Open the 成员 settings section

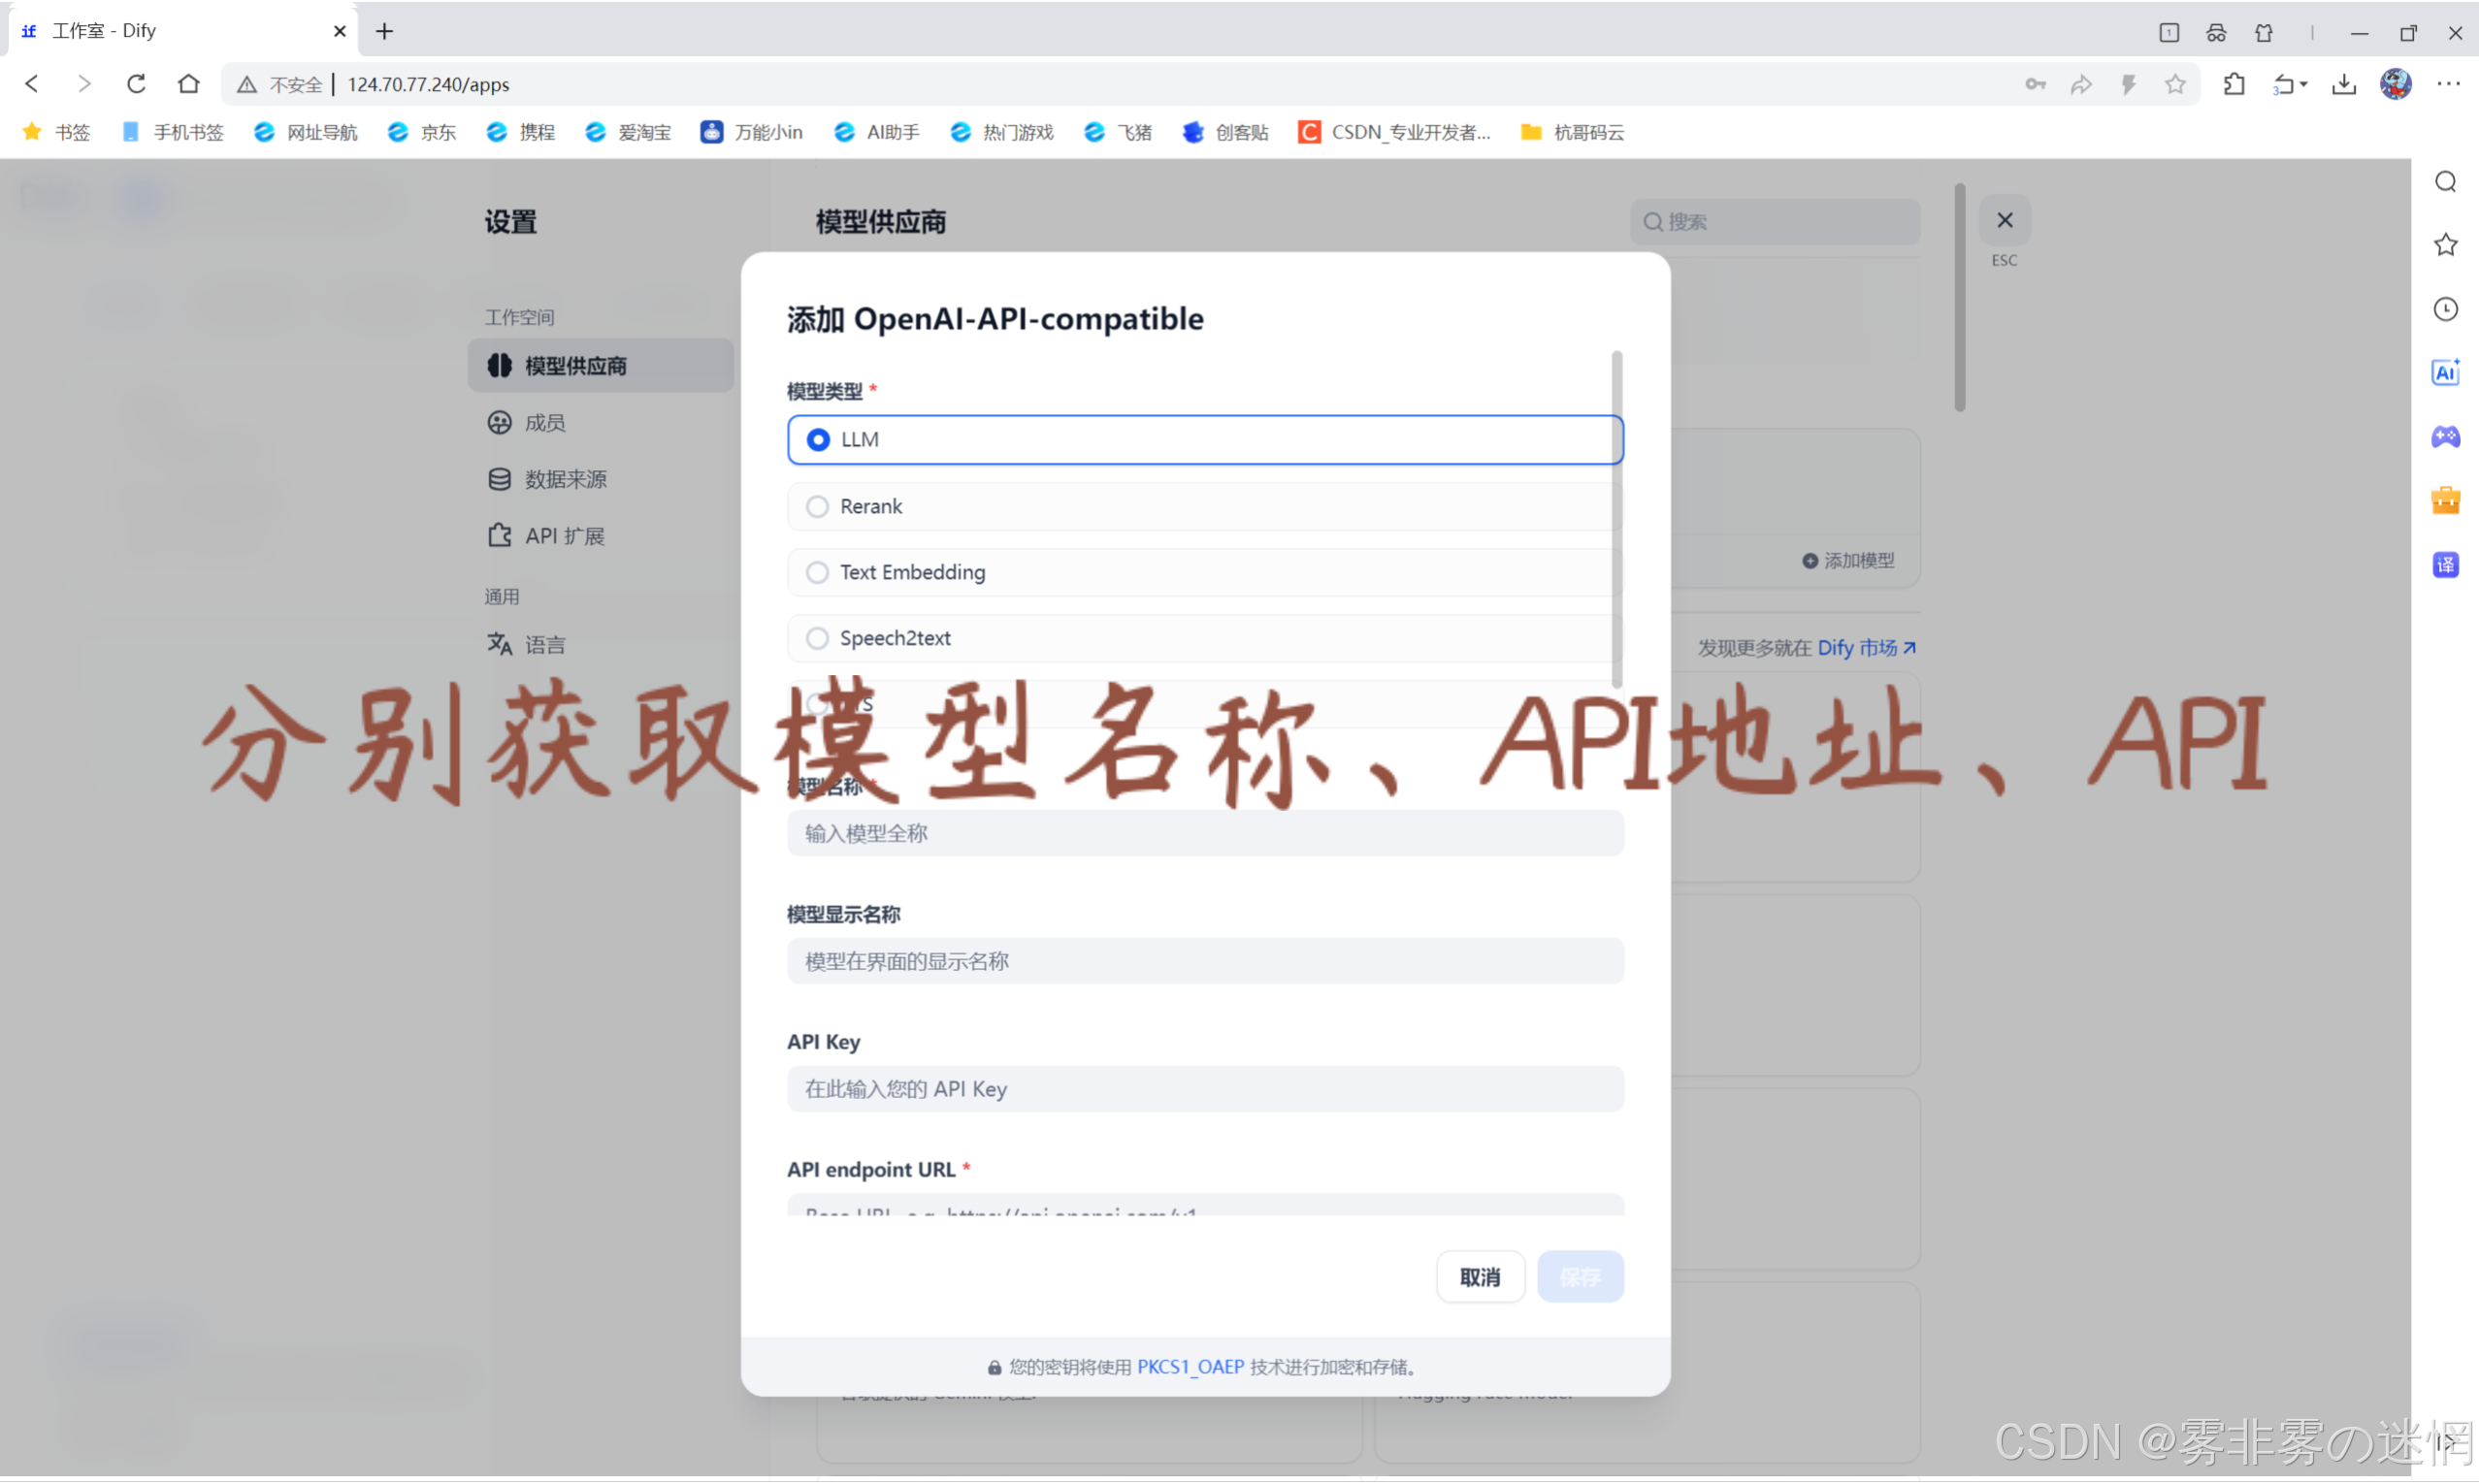(x=545, y=423)
